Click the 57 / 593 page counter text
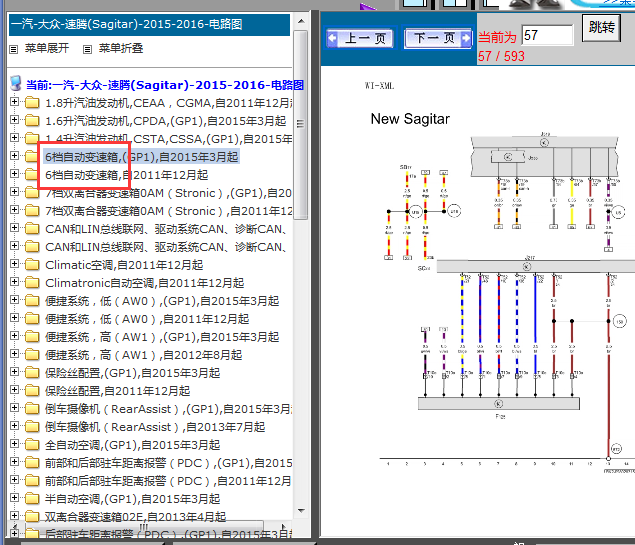This screenshot has width=635, height=545. 501,56
